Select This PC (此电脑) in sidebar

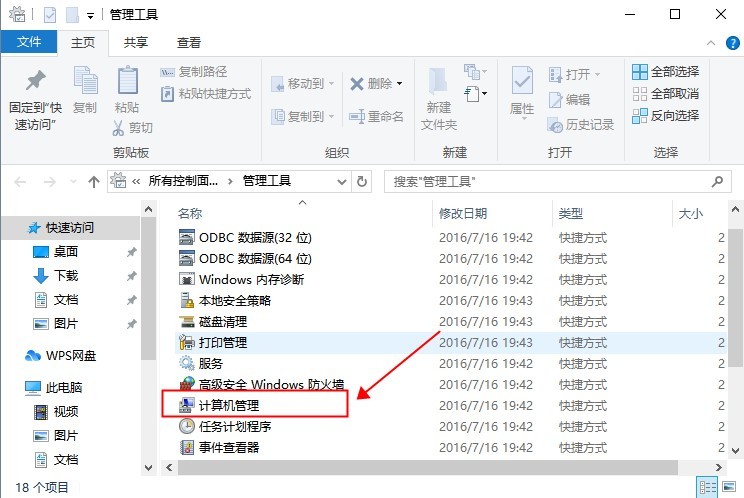click(x=64, y=387)
